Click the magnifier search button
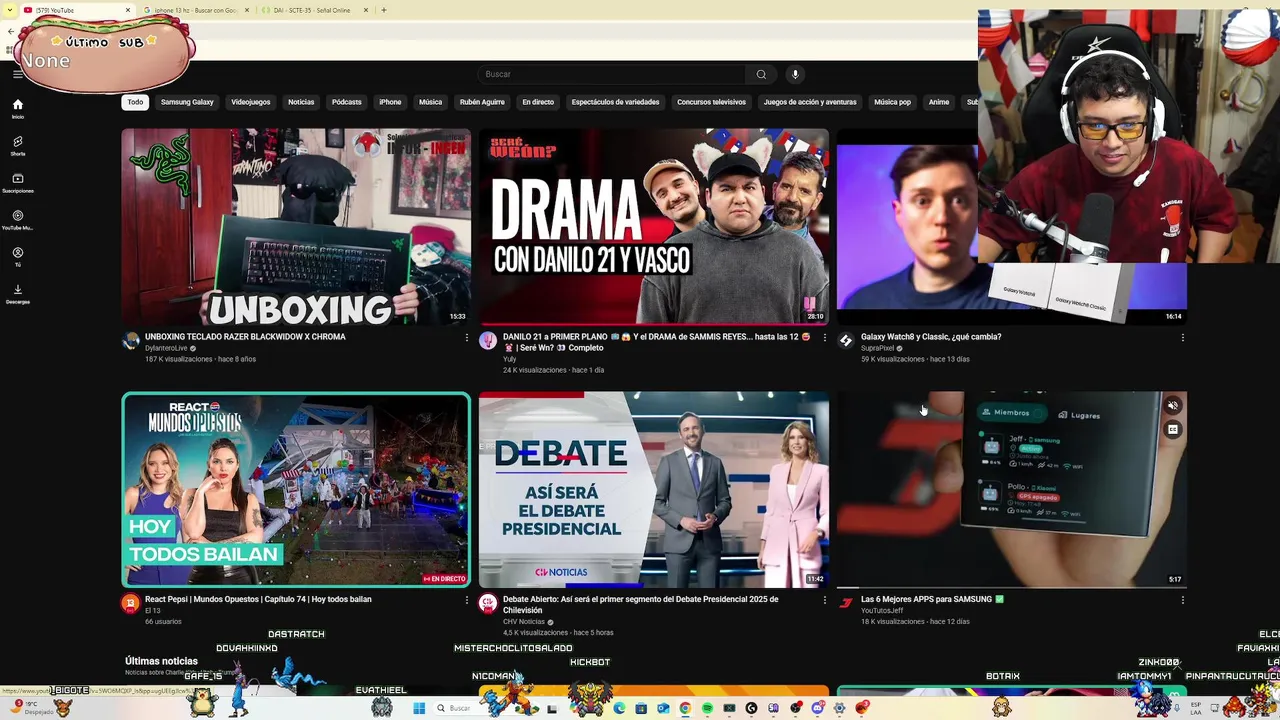The image size is (1280, 720). [x=761, y=74]
